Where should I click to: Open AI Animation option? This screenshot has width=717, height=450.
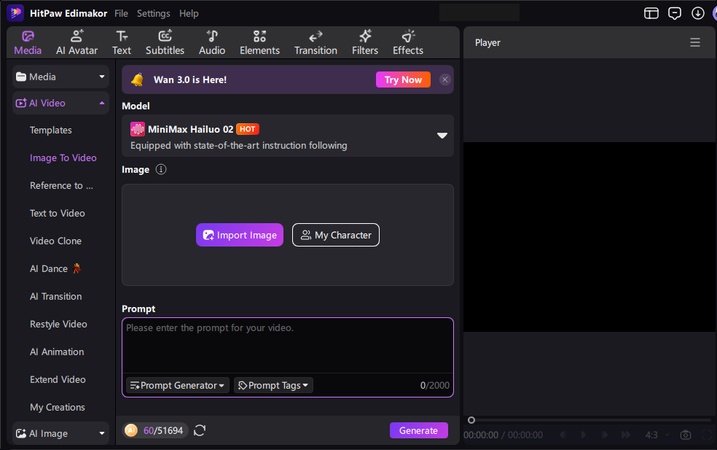pyautogui.click(x=57, y=352)
